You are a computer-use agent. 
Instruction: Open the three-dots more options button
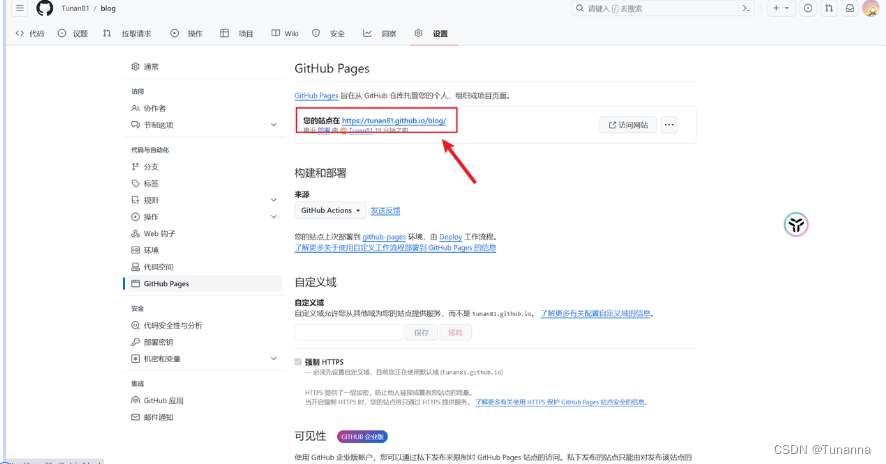tap(669, 125)
